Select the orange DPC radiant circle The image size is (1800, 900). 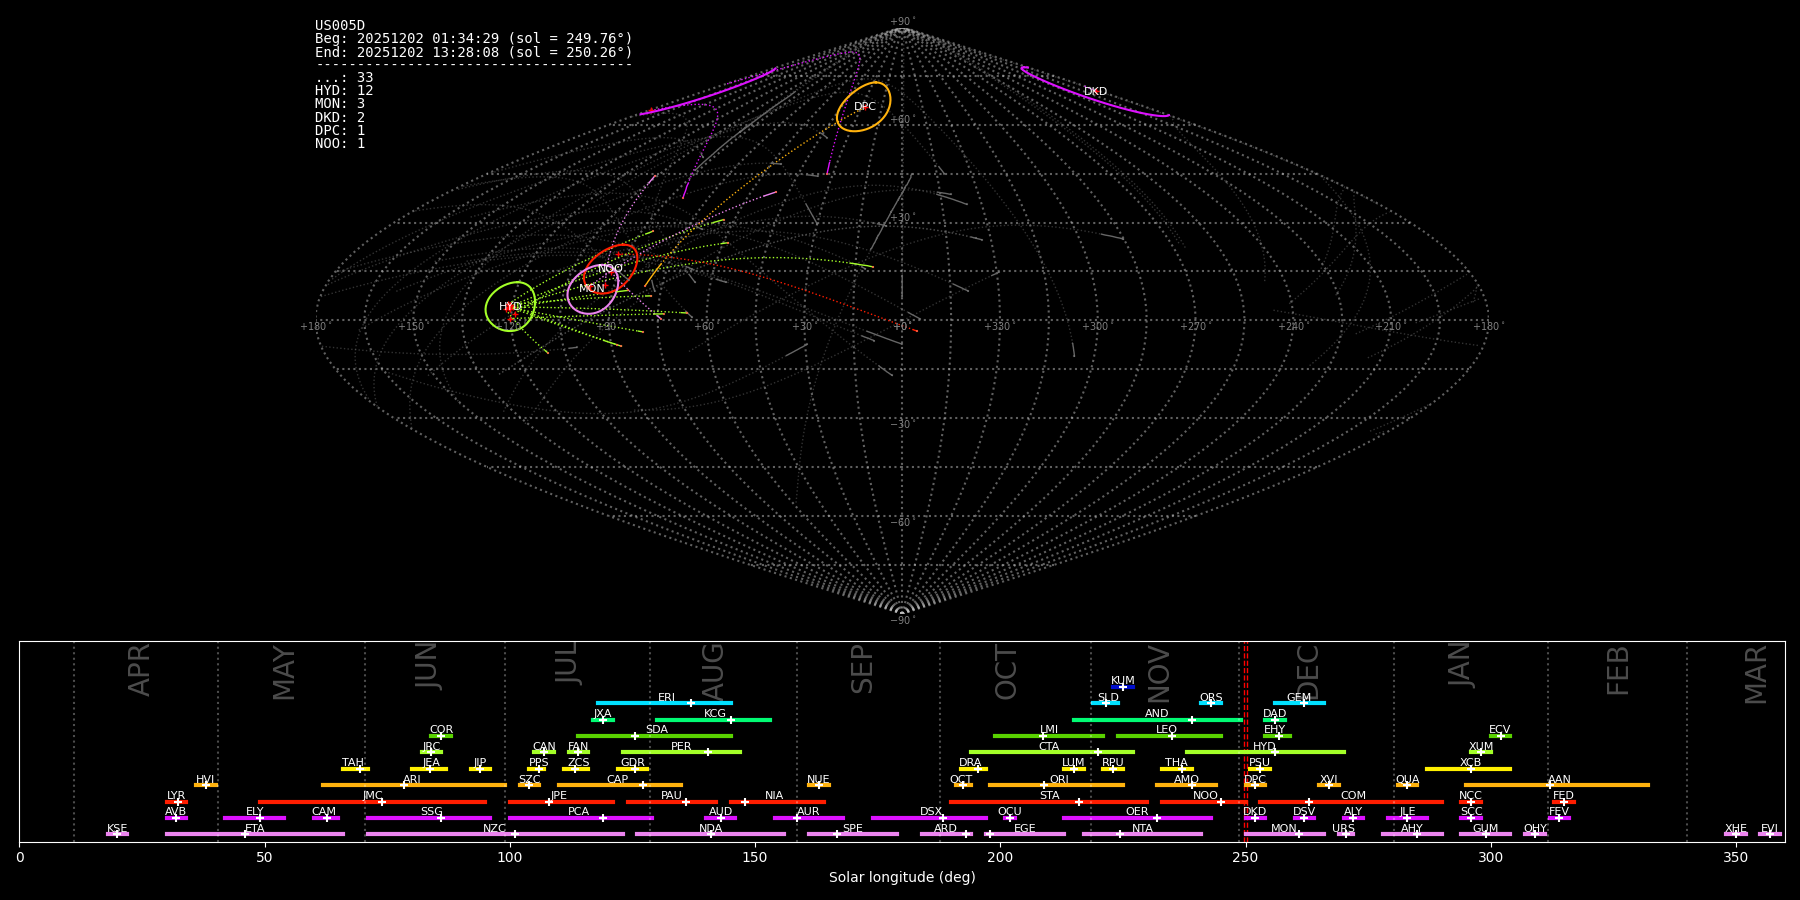864,107
